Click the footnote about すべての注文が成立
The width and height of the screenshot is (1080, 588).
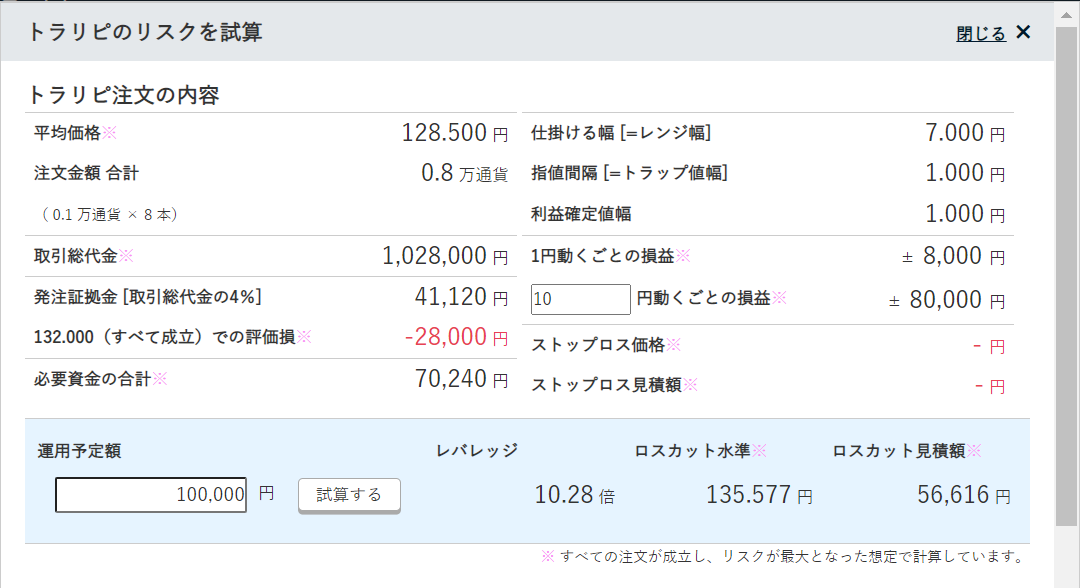click(784, 556)
